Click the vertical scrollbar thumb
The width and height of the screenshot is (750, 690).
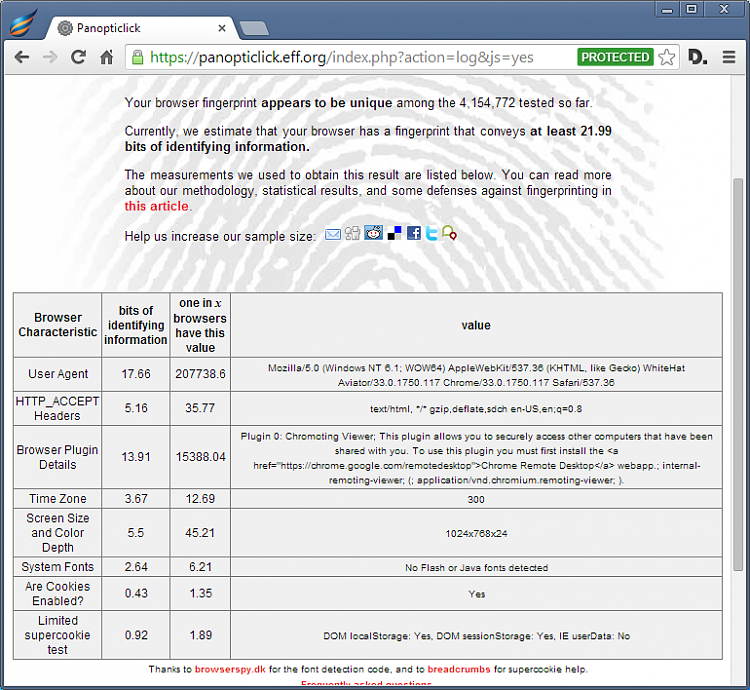(739, 374)
